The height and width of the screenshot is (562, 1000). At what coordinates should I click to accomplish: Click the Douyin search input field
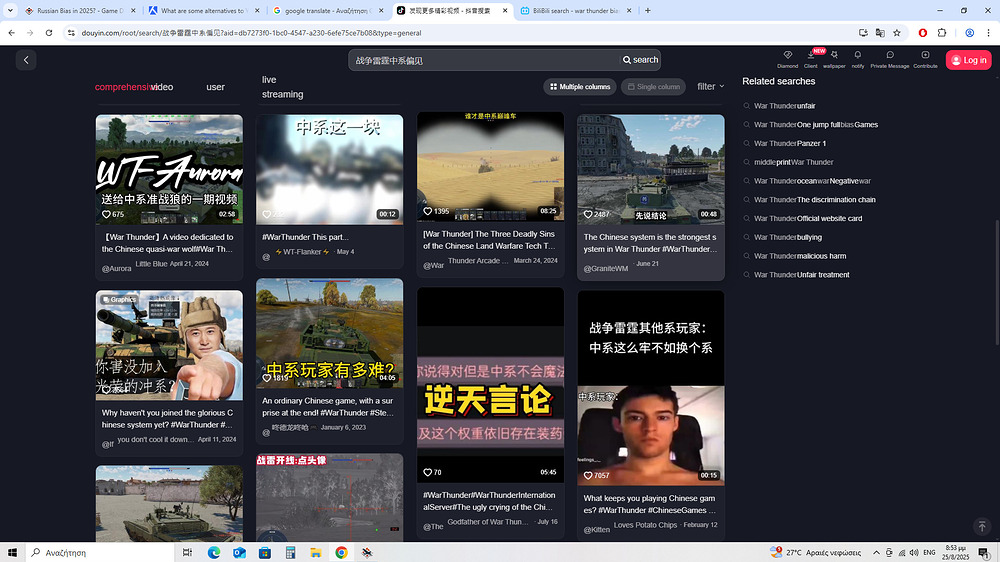pos(485,60)
